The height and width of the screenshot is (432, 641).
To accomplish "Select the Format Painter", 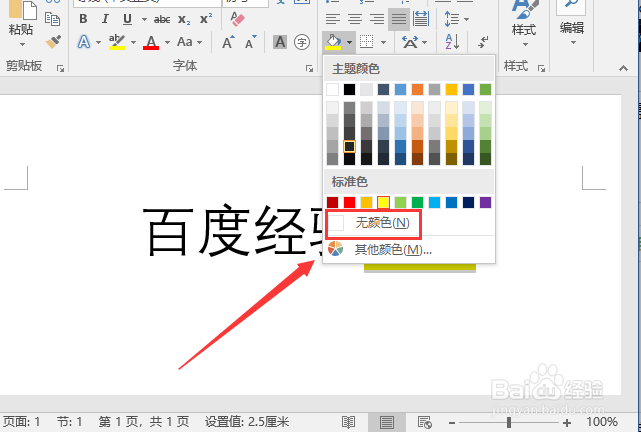I will click(x=53, y=42).
